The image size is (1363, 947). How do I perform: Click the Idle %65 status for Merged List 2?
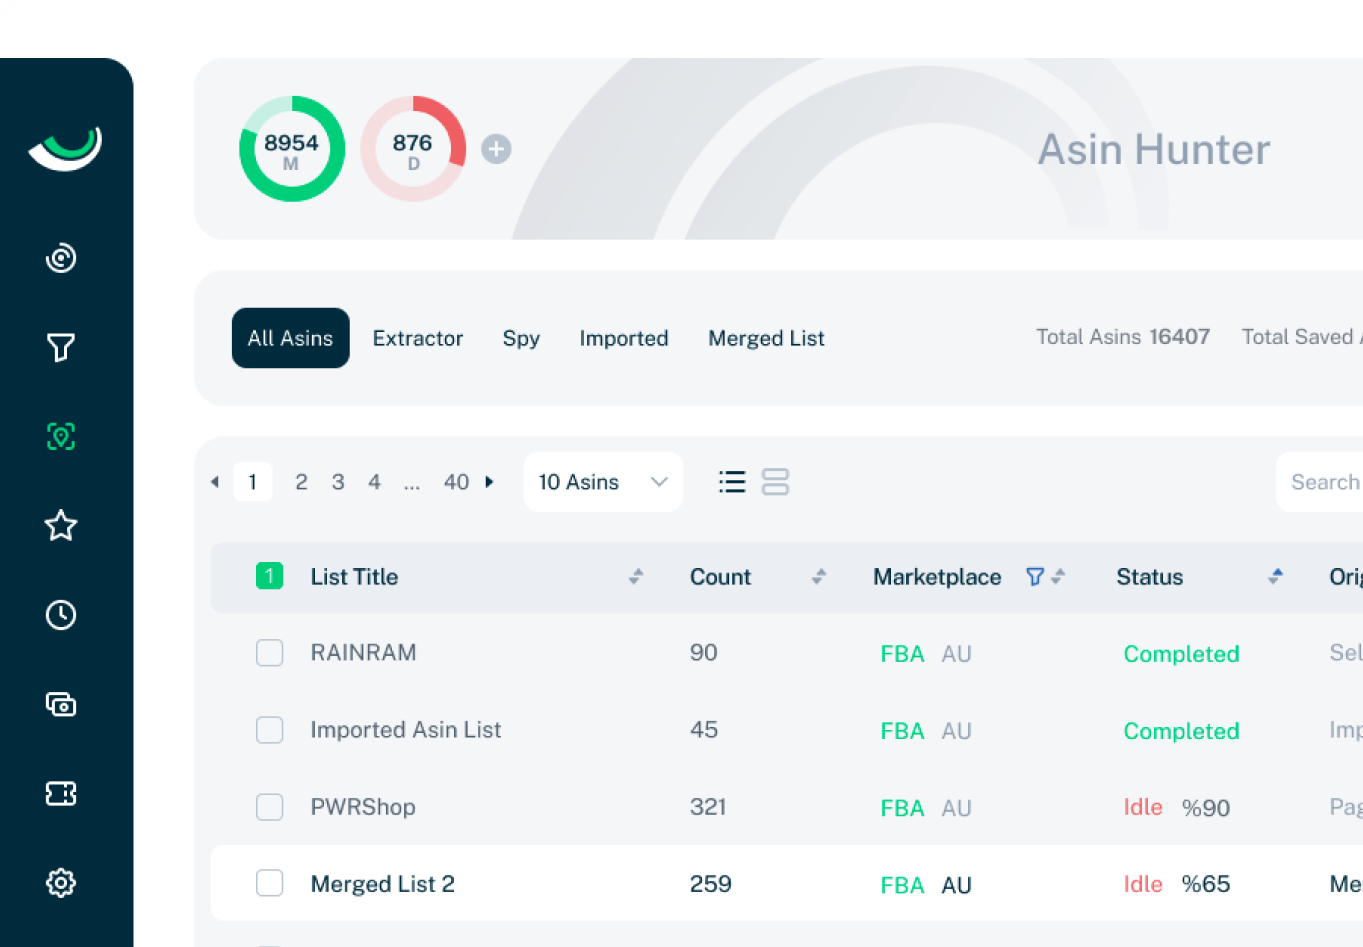pyautogui.click(x=1177, y=884)
